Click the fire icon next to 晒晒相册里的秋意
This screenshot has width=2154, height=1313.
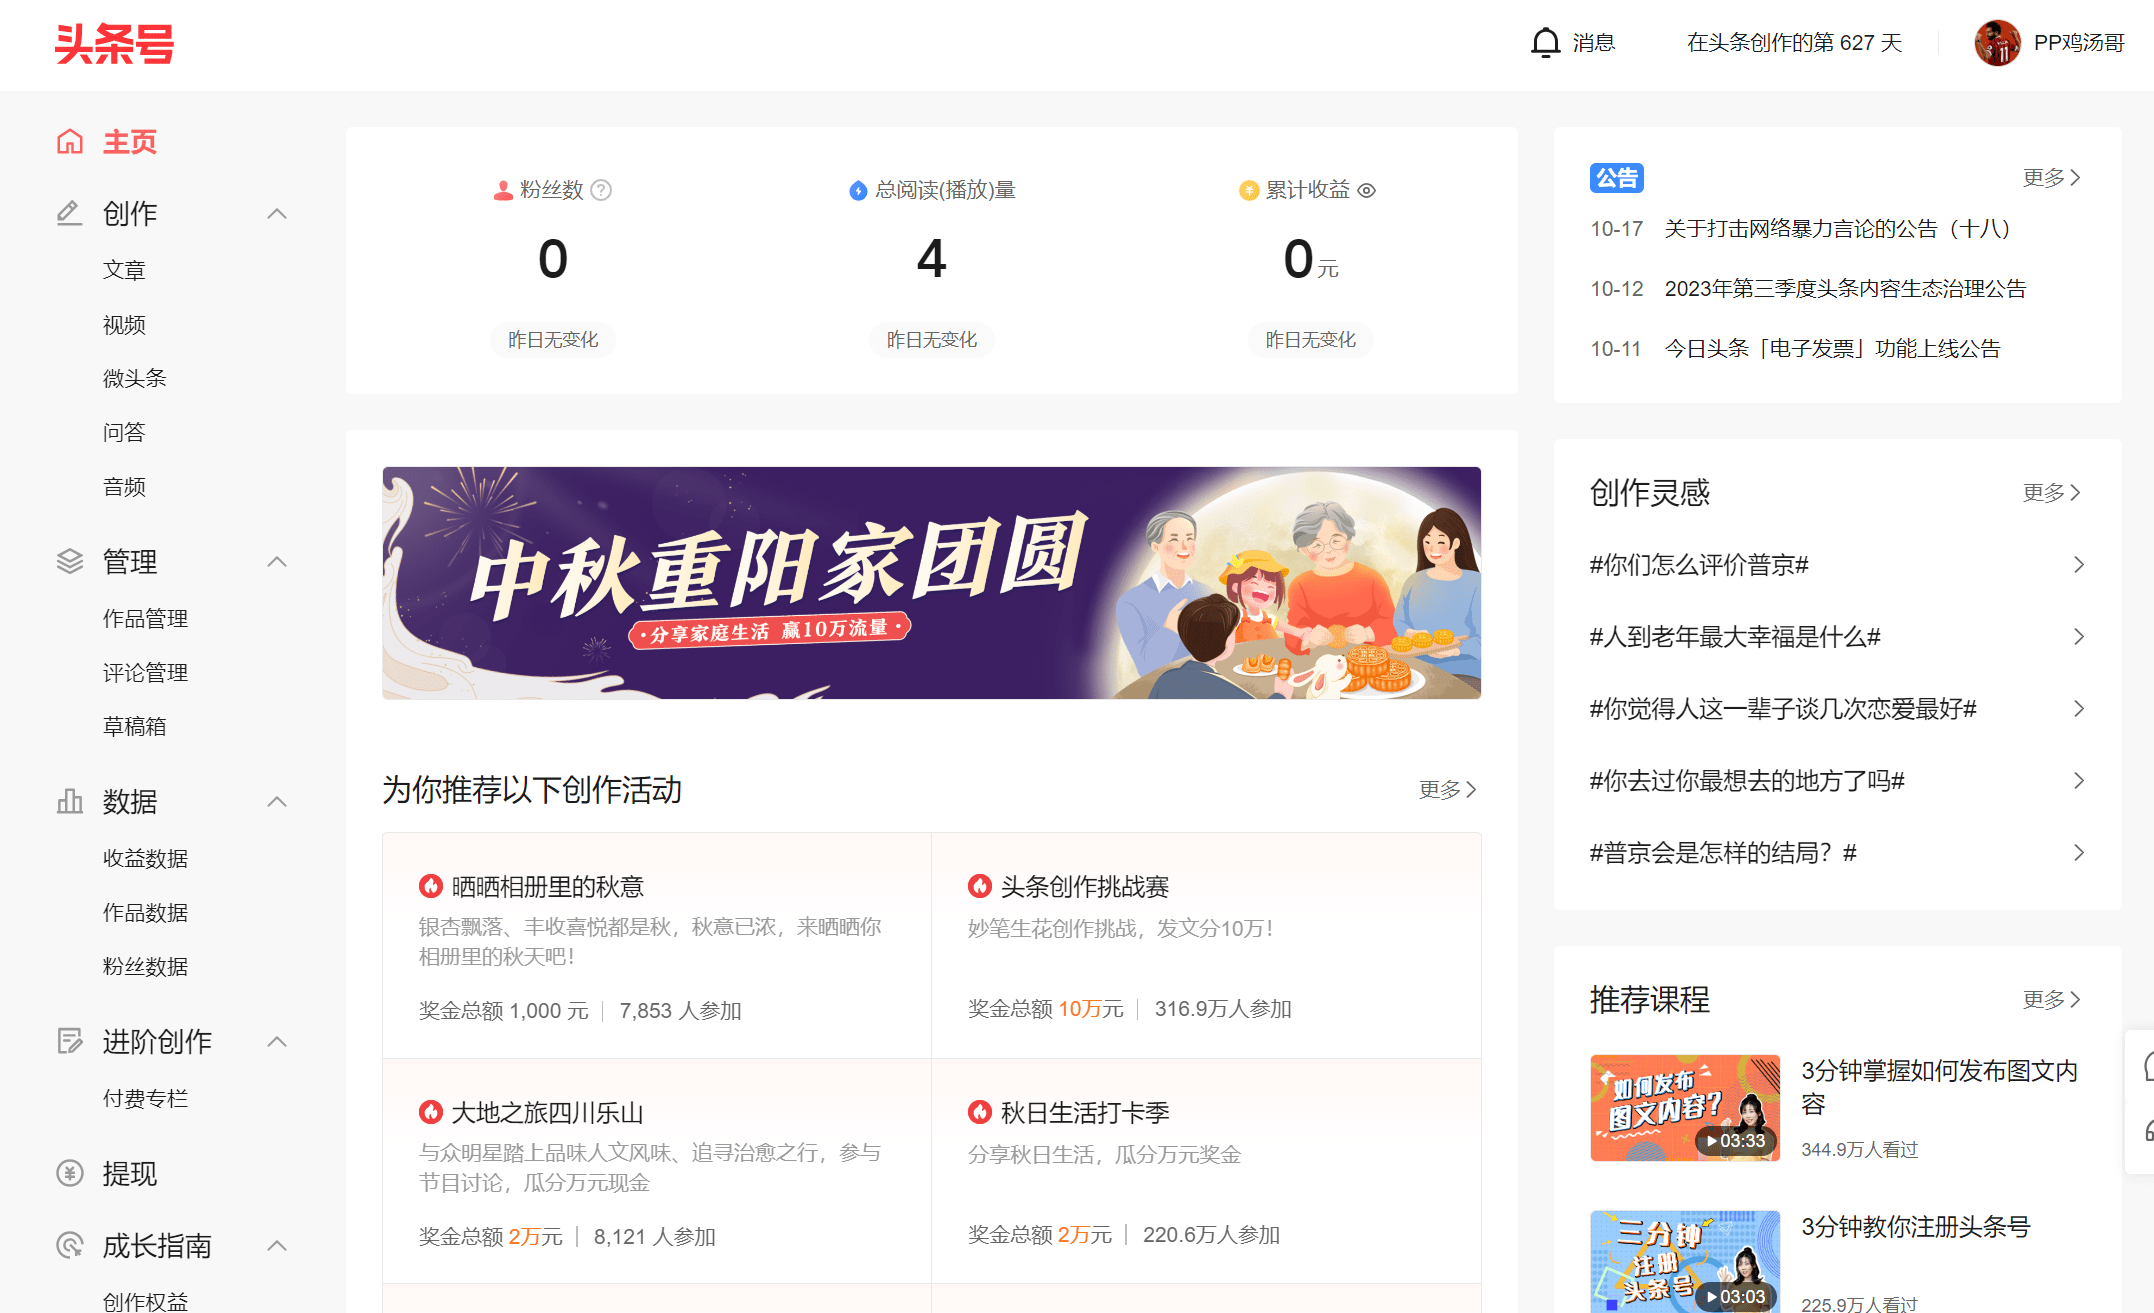click(430, 886)
